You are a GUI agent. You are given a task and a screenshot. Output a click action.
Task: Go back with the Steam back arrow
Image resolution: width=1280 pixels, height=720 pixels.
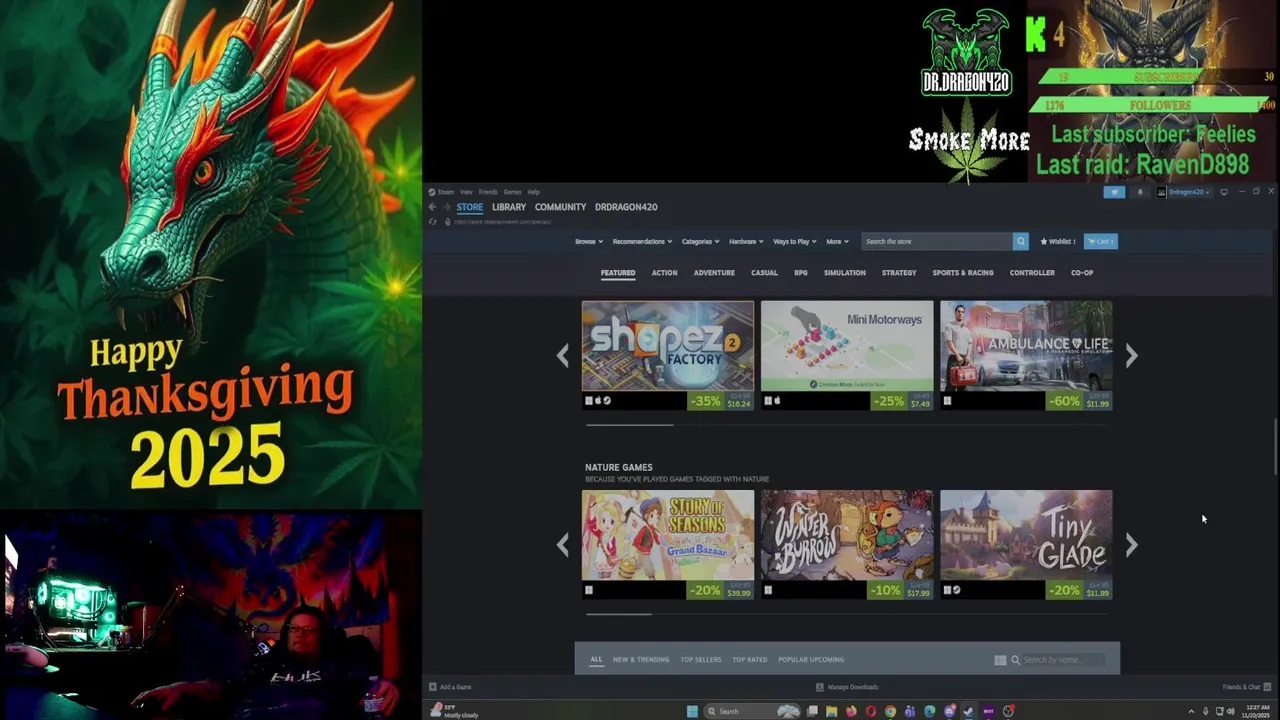coord(432,207)
